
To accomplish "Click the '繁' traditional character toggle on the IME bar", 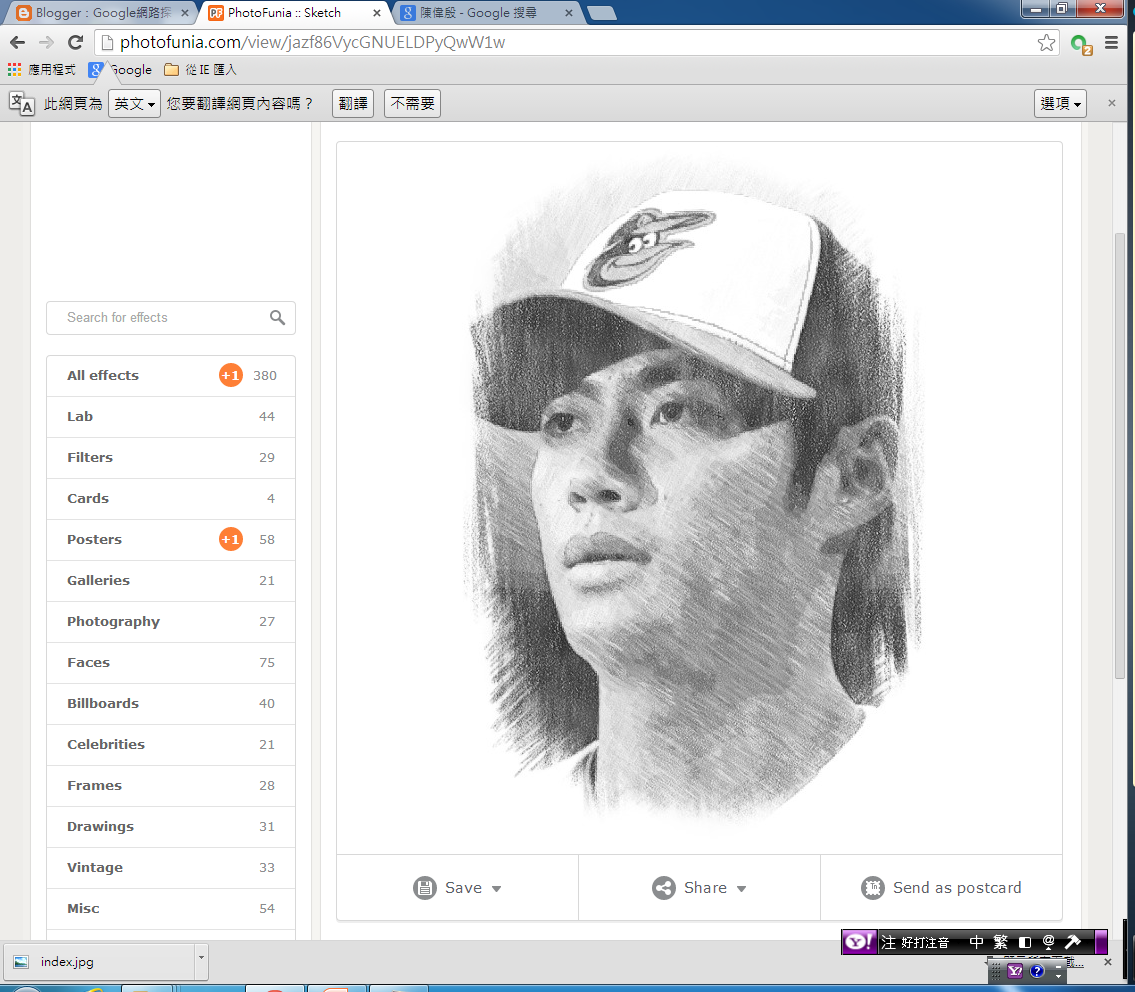I will [x=1000, y=942].
